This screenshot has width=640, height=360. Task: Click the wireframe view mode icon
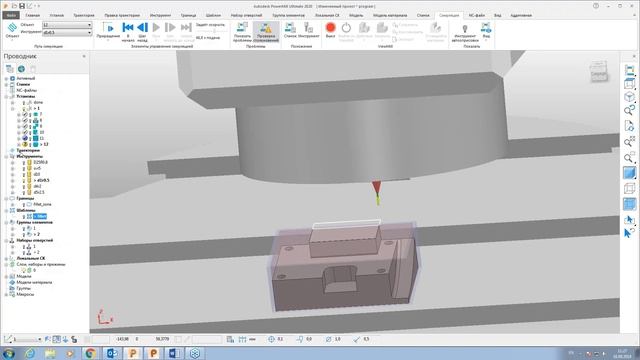coord(629,188)
